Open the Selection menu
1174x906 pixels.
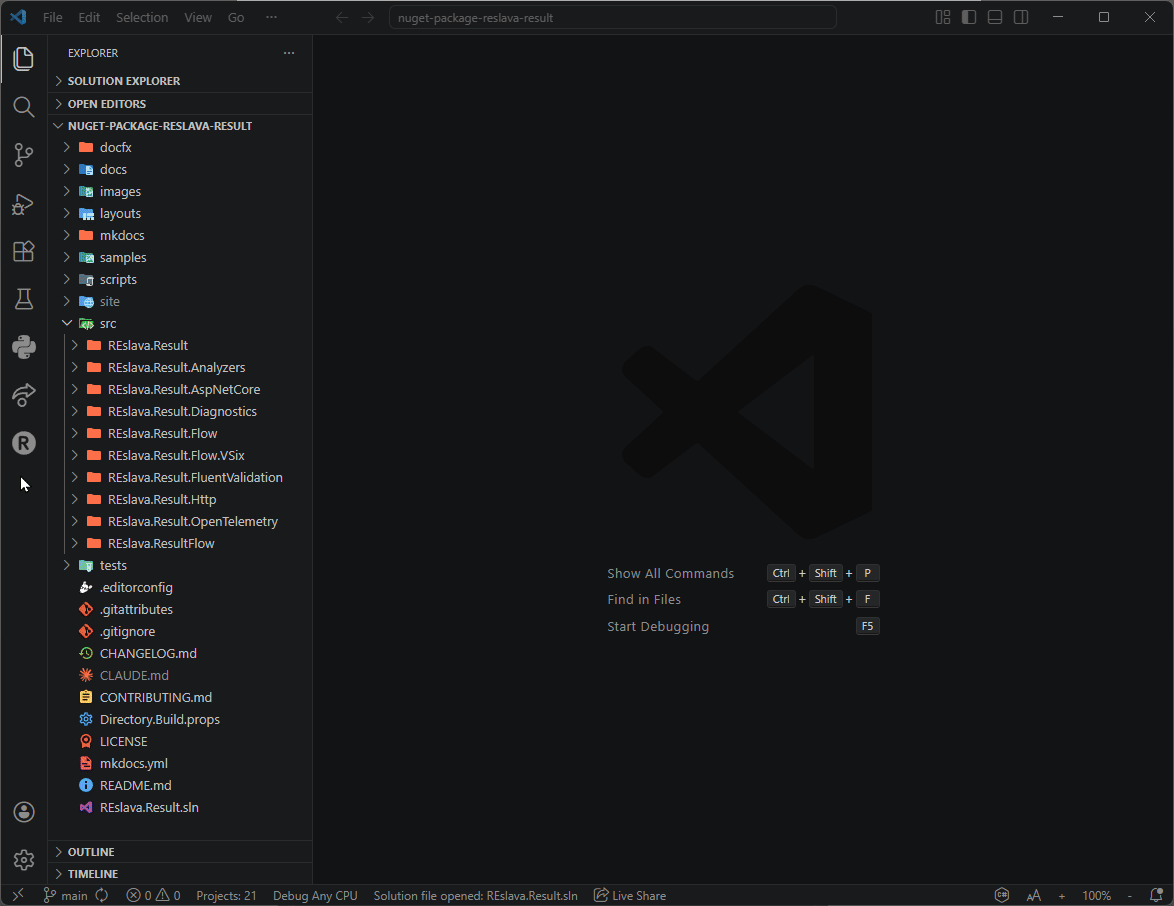tap(142, 17)
